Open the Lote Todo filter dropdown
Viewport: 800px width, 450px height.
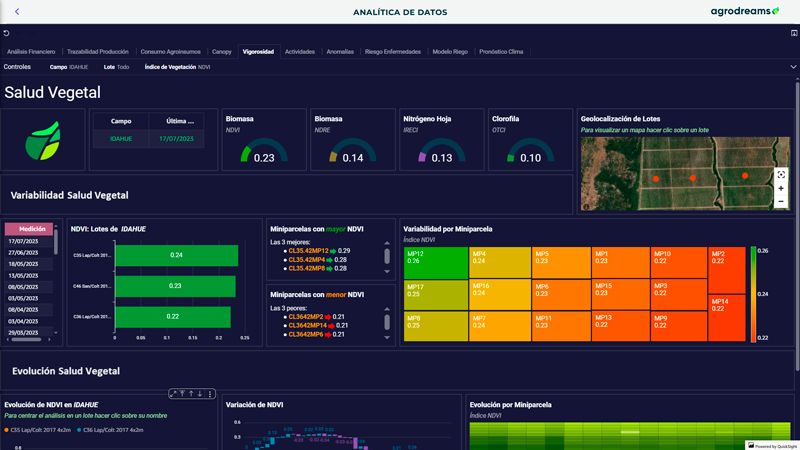pos(116,67)
